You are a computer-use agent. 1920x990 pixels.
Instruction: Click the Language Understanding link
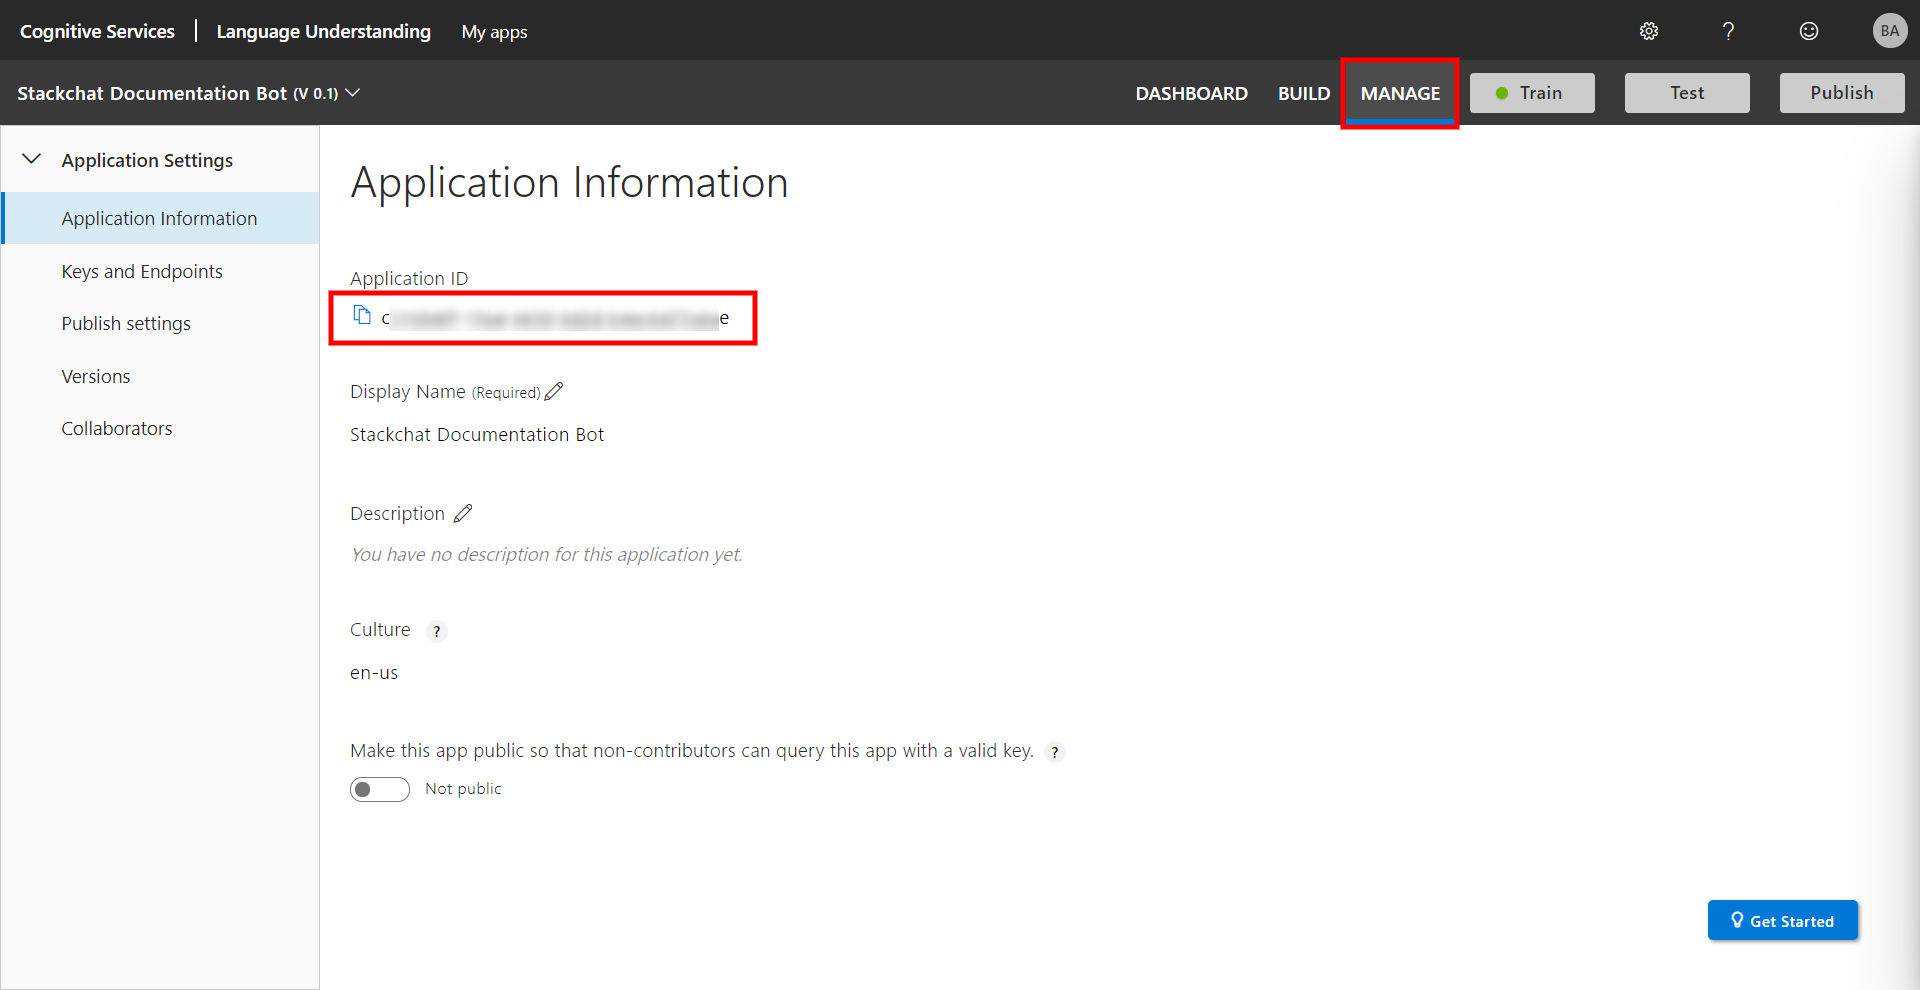click(x=323, y=31)
